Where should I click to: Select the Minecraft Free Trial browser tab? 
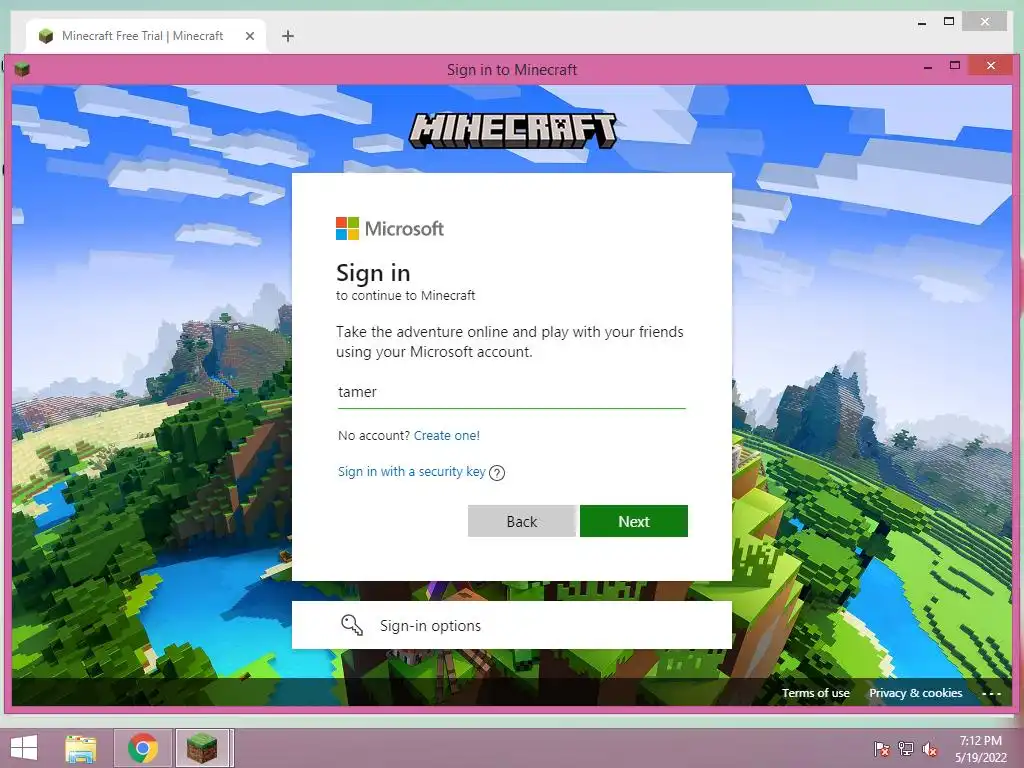146,36
